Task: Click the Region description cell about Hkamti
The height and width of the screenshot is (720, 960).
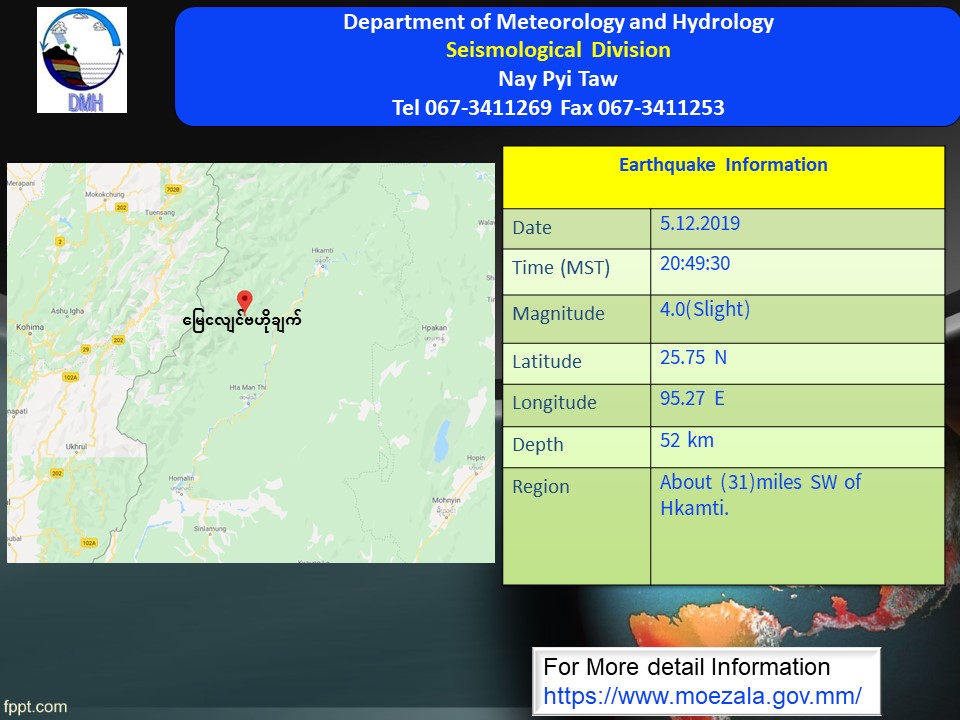Action: point(797,525)
